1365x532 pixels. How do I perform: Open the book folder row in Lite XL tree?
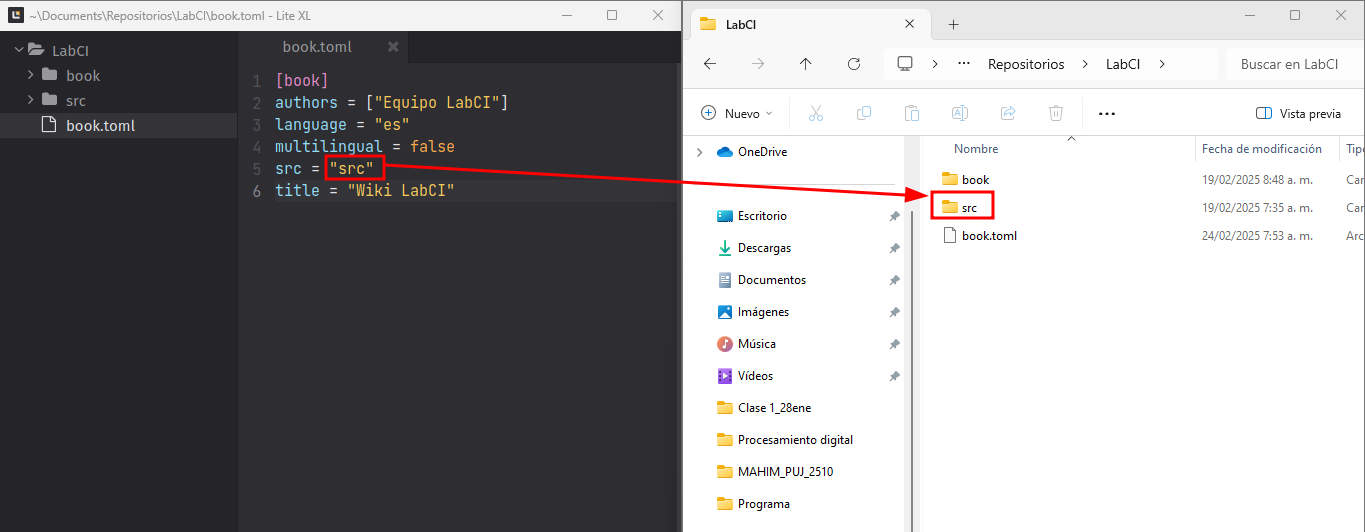click(118, 75)
